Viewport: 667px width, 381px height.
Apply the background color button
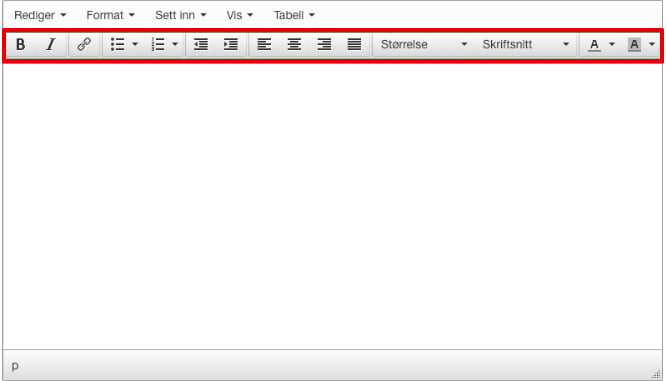[634, 44]
